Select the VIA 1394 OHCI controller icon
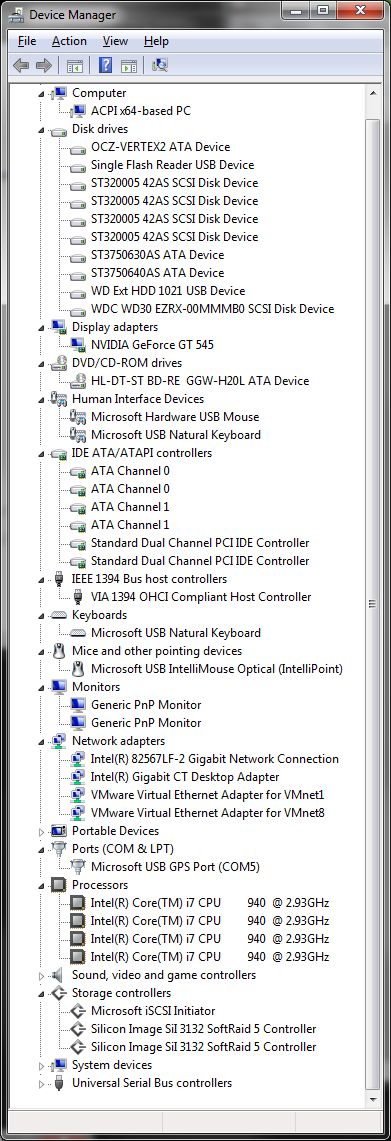 [79, 597]
